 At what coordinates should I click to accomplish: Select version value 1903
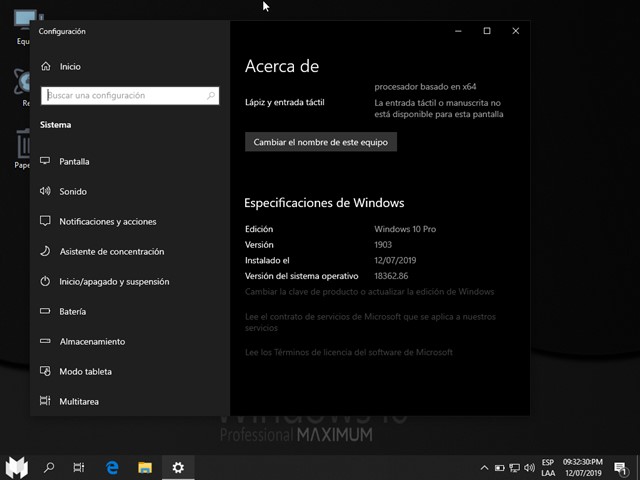point(383,244)
